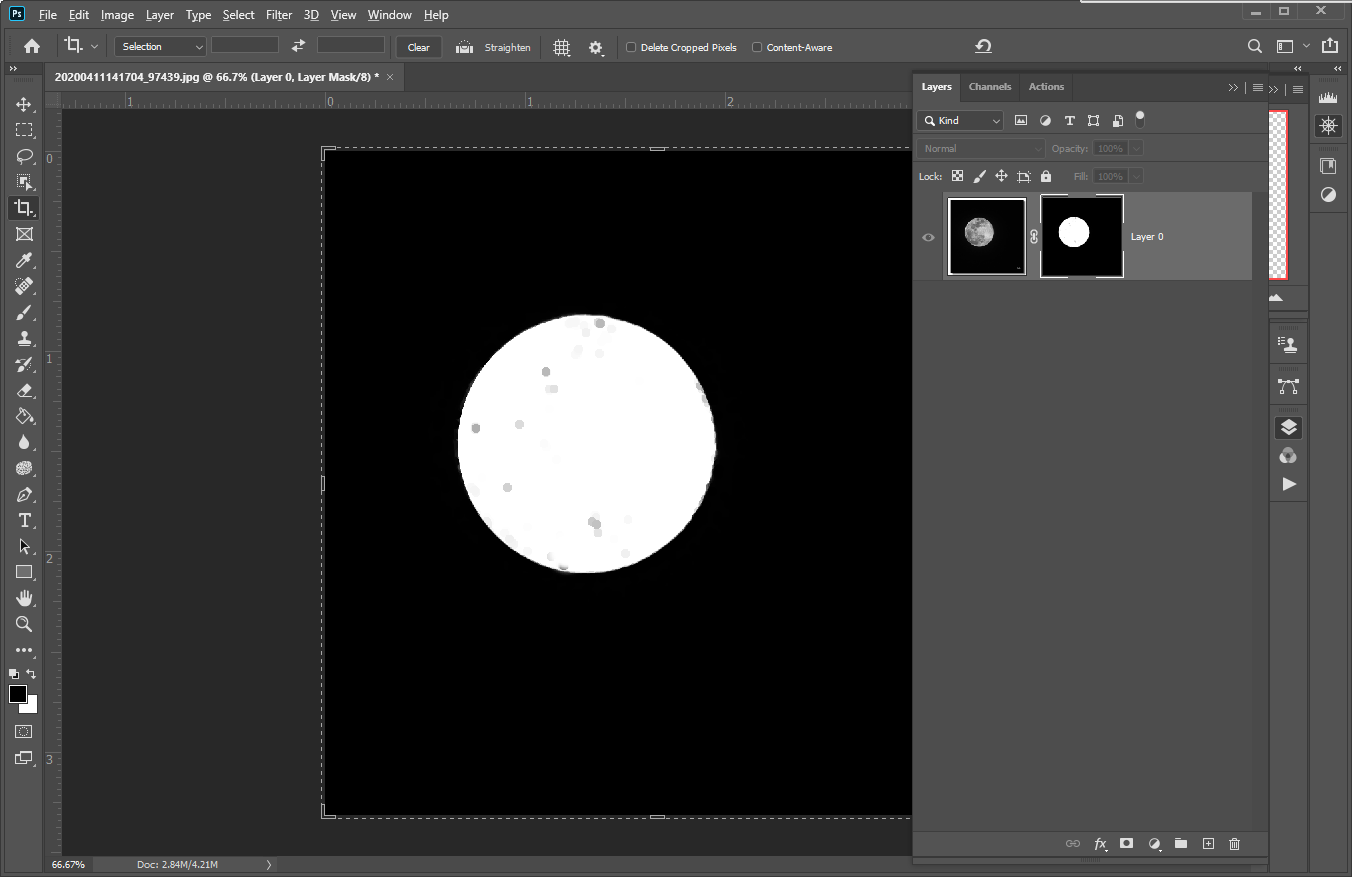Image resolution: width=1352 pixels, height=877 pixels.
Task: Click the Clear button
Action: (x=419, y=47)
